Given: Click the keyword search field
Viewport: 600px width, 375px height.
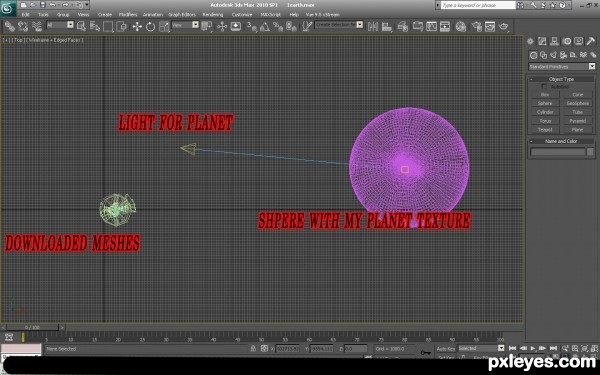Looking at the screenshot, I should [x=478, y=5].
